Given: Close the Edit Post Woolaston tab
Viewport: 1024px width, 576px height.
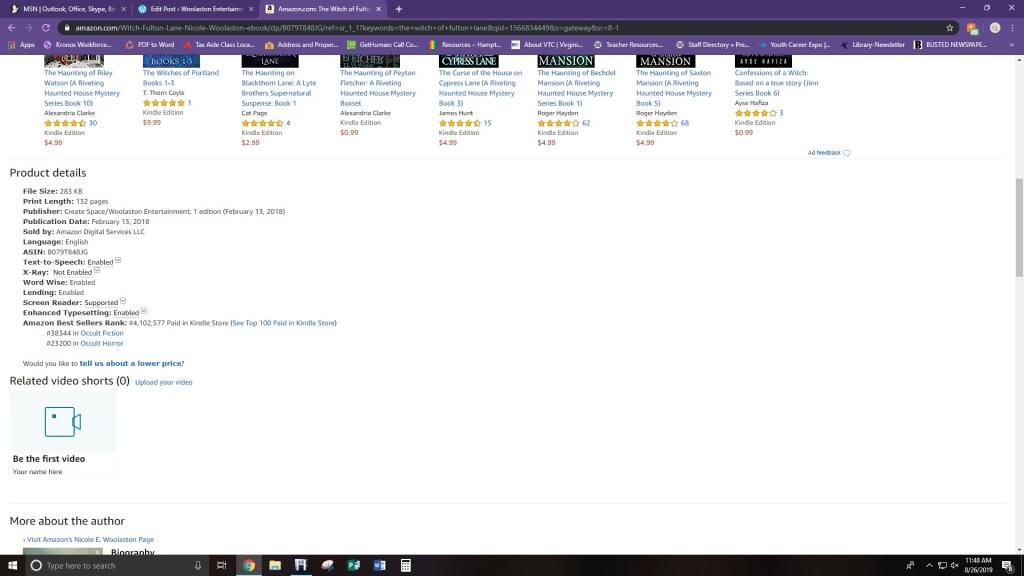Looking at the screenshot, I should (251, 9).
